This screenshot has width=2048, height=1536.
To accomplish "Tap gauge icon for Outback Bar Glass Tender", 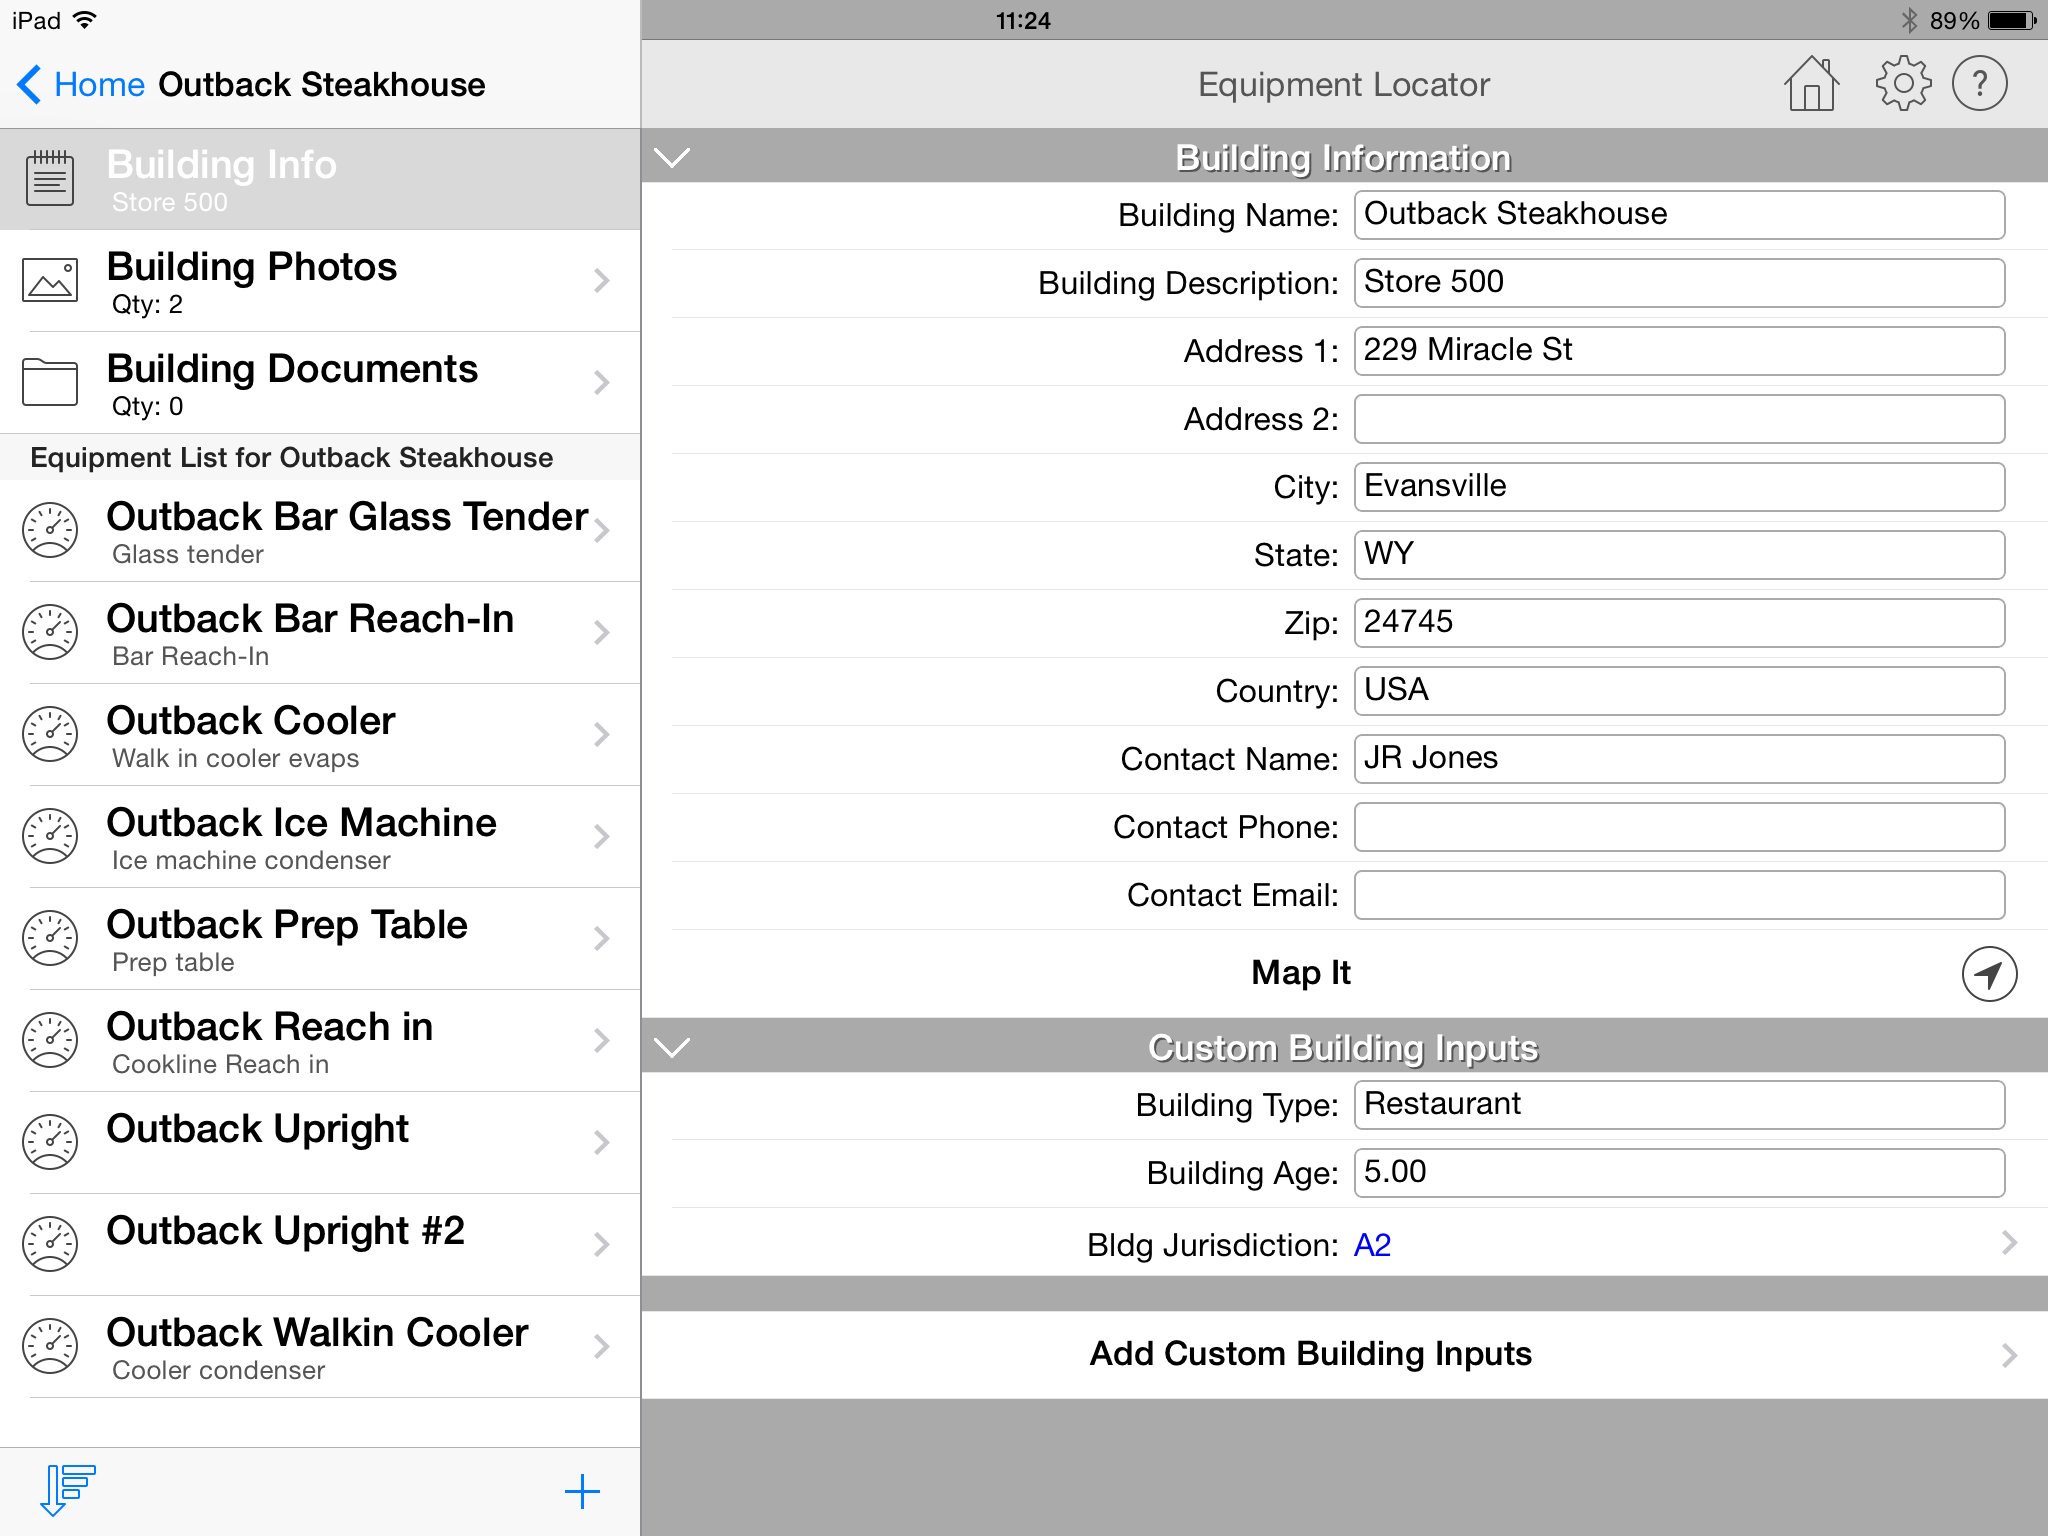I will click(x=50, y=531).
